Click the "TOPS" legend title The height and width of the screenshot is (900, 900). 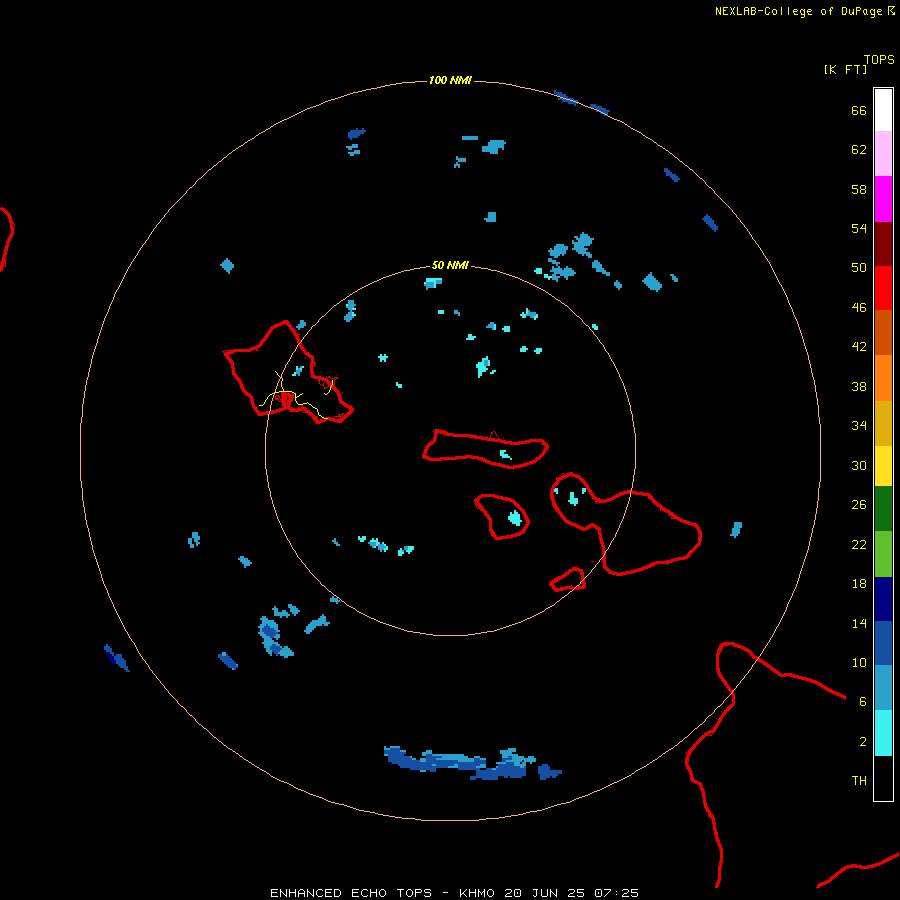point(879,59)
